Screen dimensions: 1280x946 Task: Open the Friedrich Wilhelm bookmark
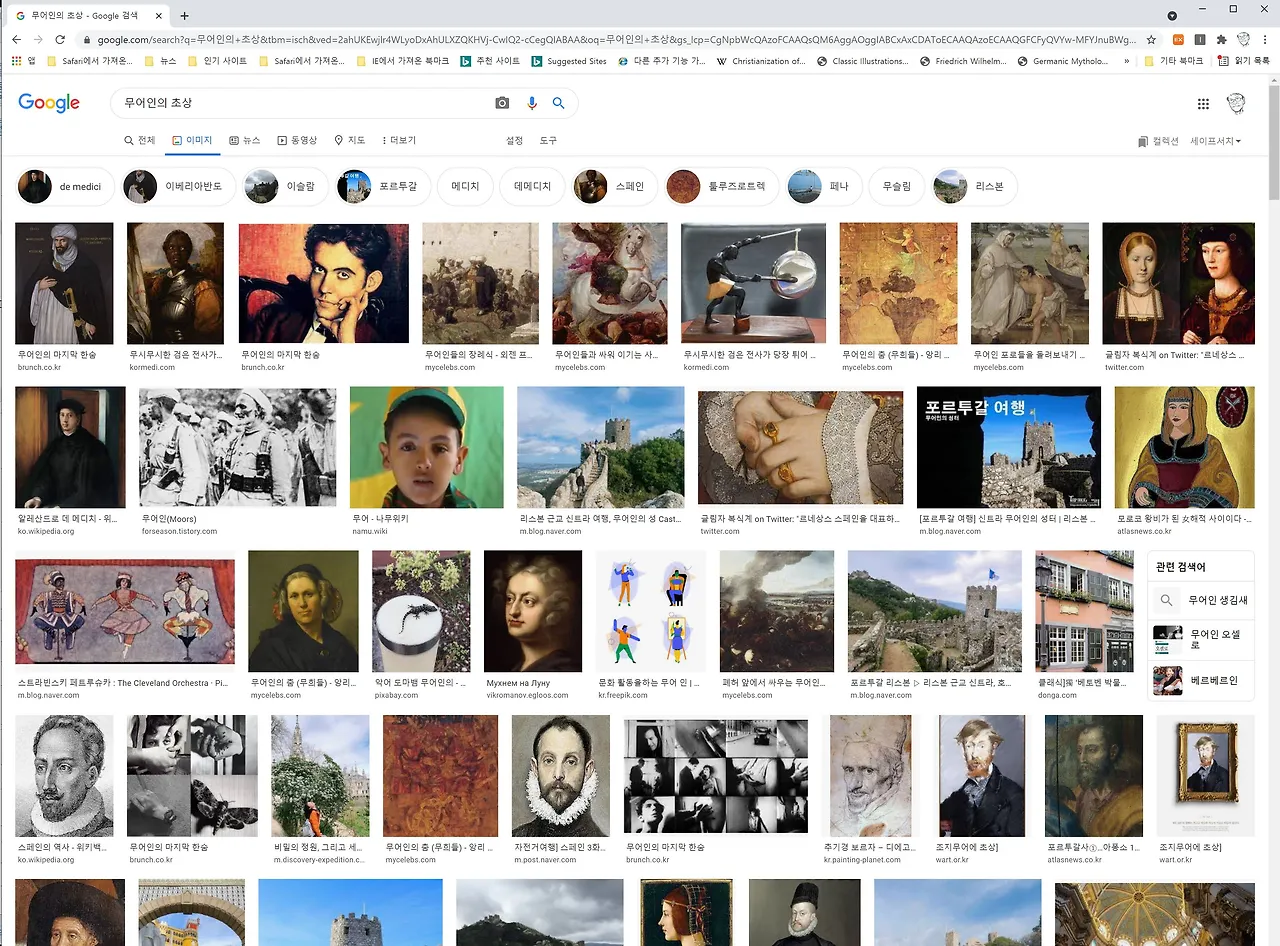[962, 61]
